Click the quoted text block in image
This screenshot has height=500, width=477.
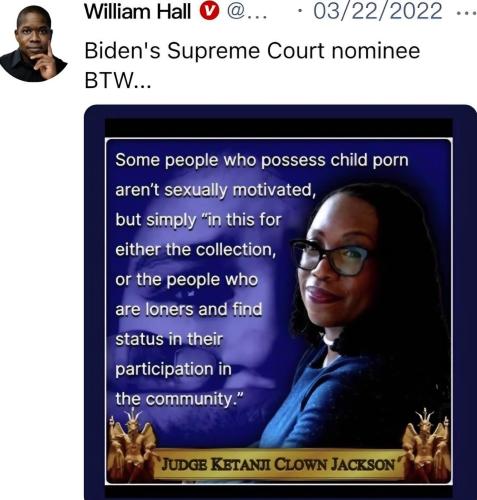(x=262, y=279)
